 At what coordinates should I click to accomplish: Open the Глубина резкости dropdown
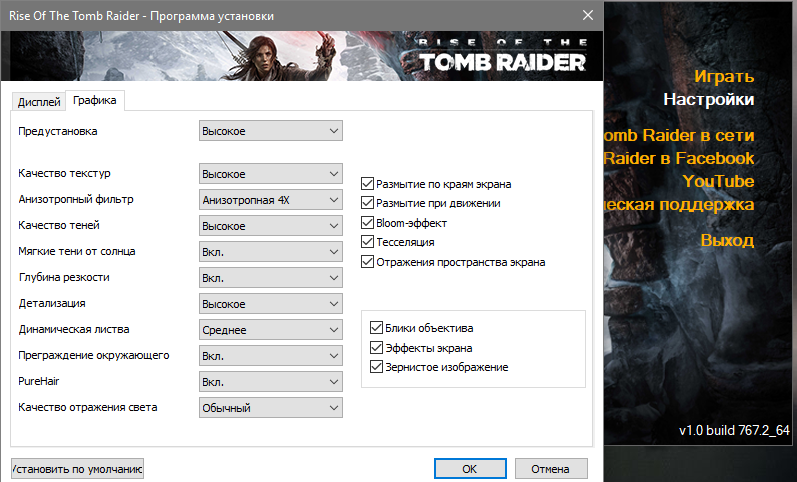coord(270,278)
